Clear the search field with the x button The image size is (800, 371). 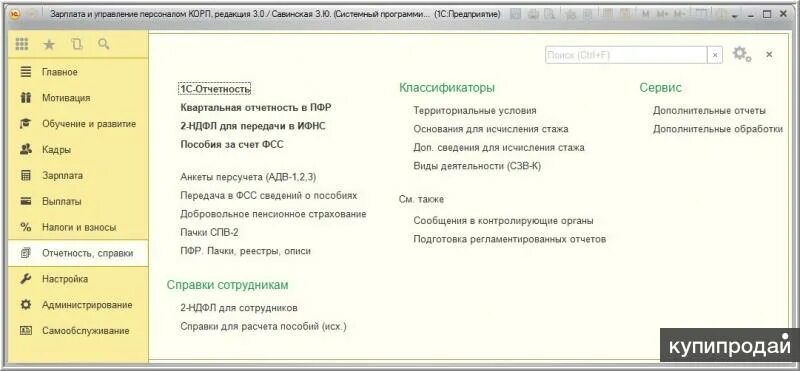tap(715, 55)
